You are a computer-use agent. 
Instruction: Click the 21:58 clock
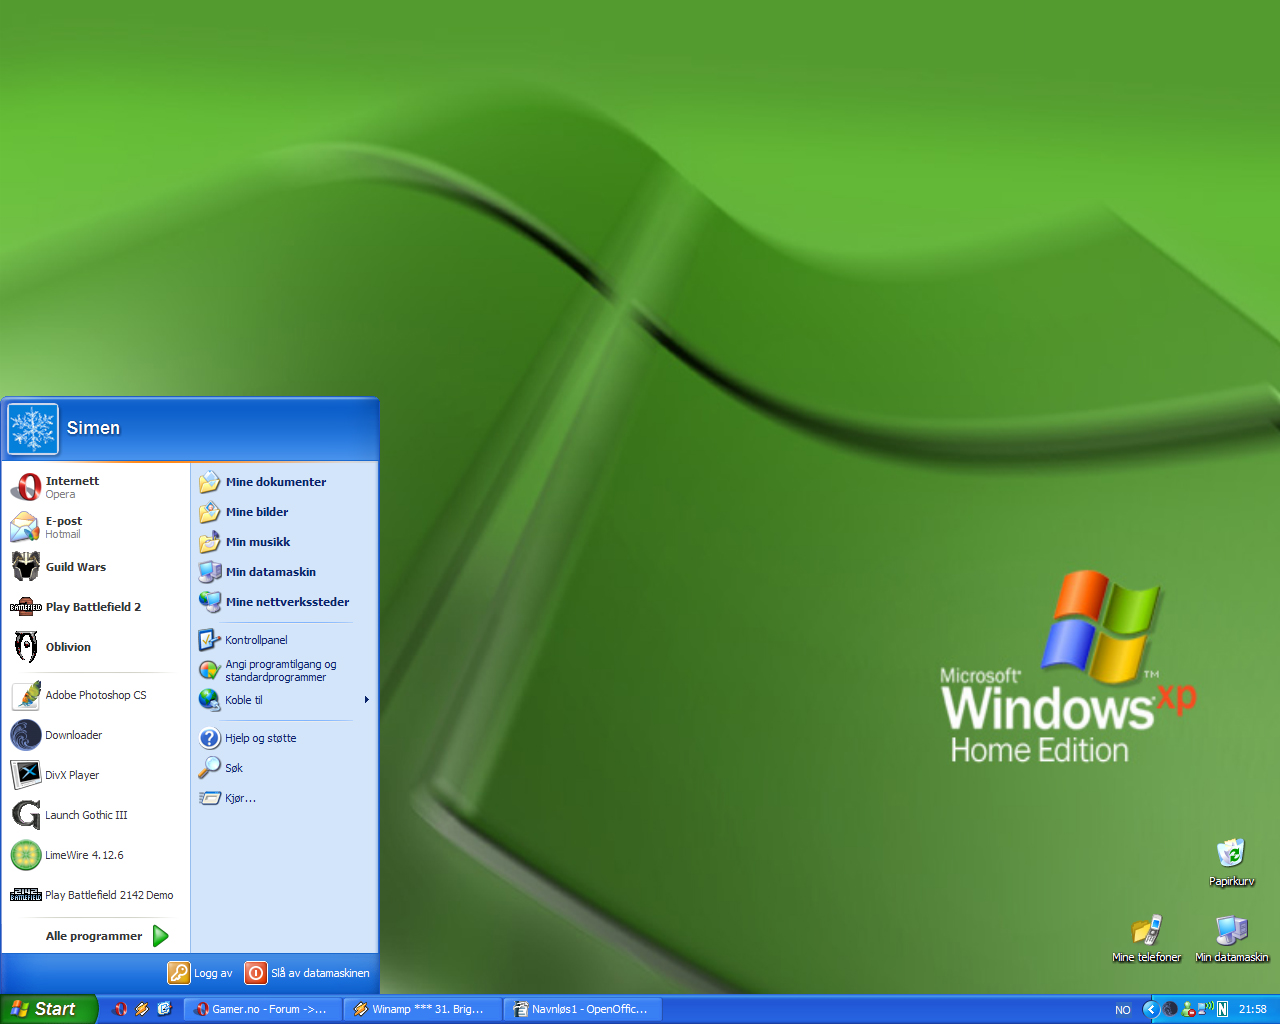click(1253, 1010)
